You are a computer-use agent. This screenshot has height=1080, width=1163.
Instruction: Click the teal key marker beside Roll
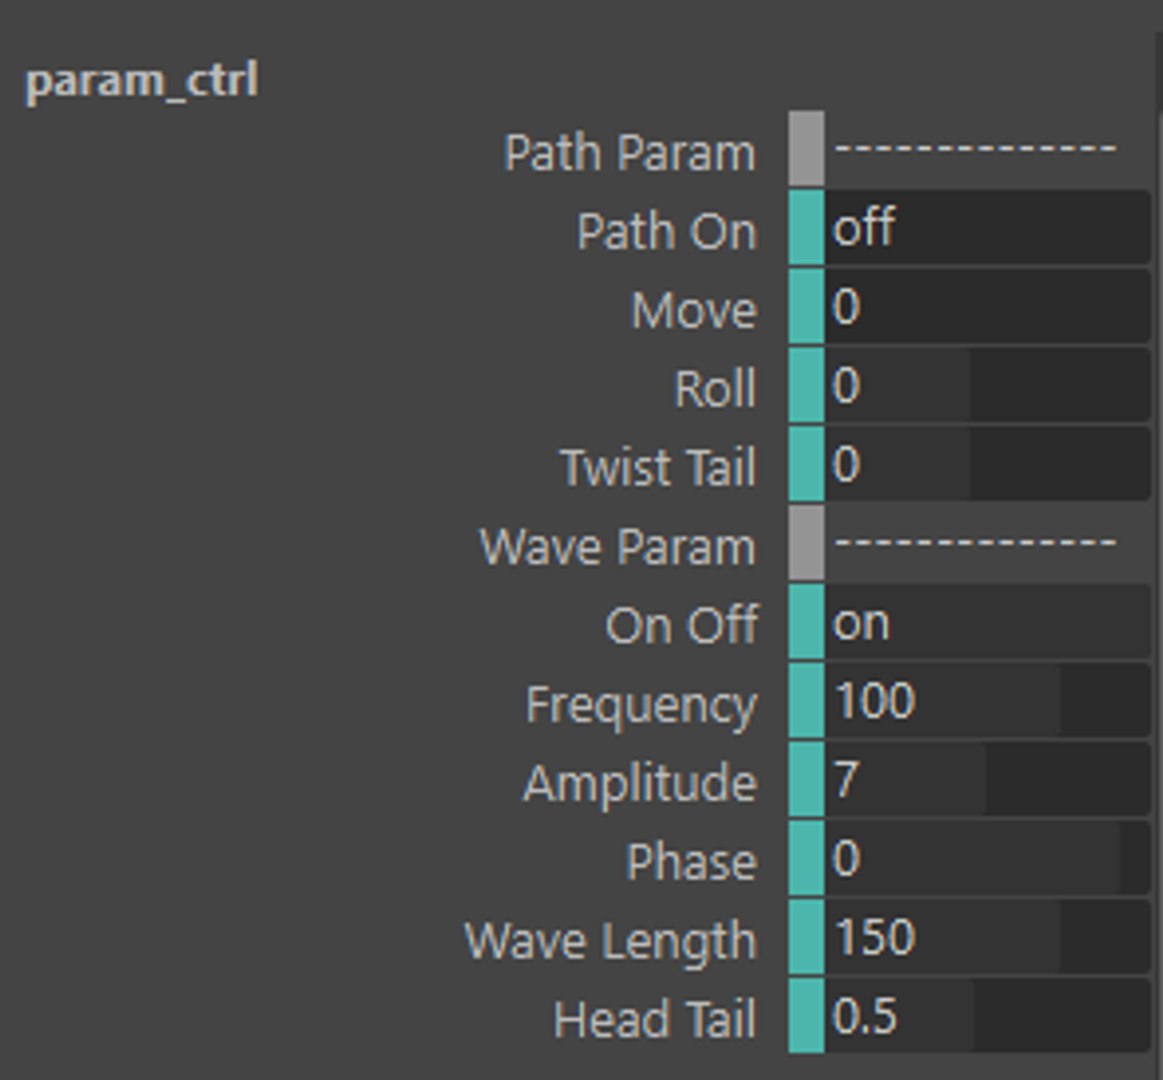806,386
